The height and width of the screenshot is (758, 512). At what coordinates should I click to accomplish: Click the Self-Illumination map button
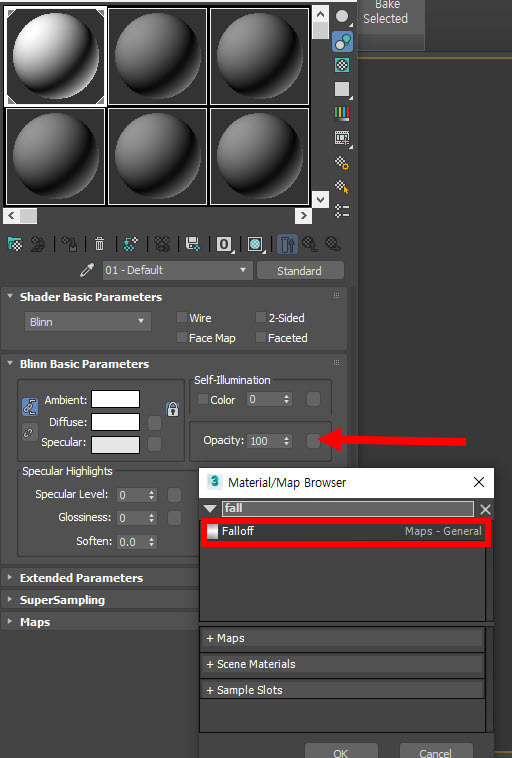point(313,399)
